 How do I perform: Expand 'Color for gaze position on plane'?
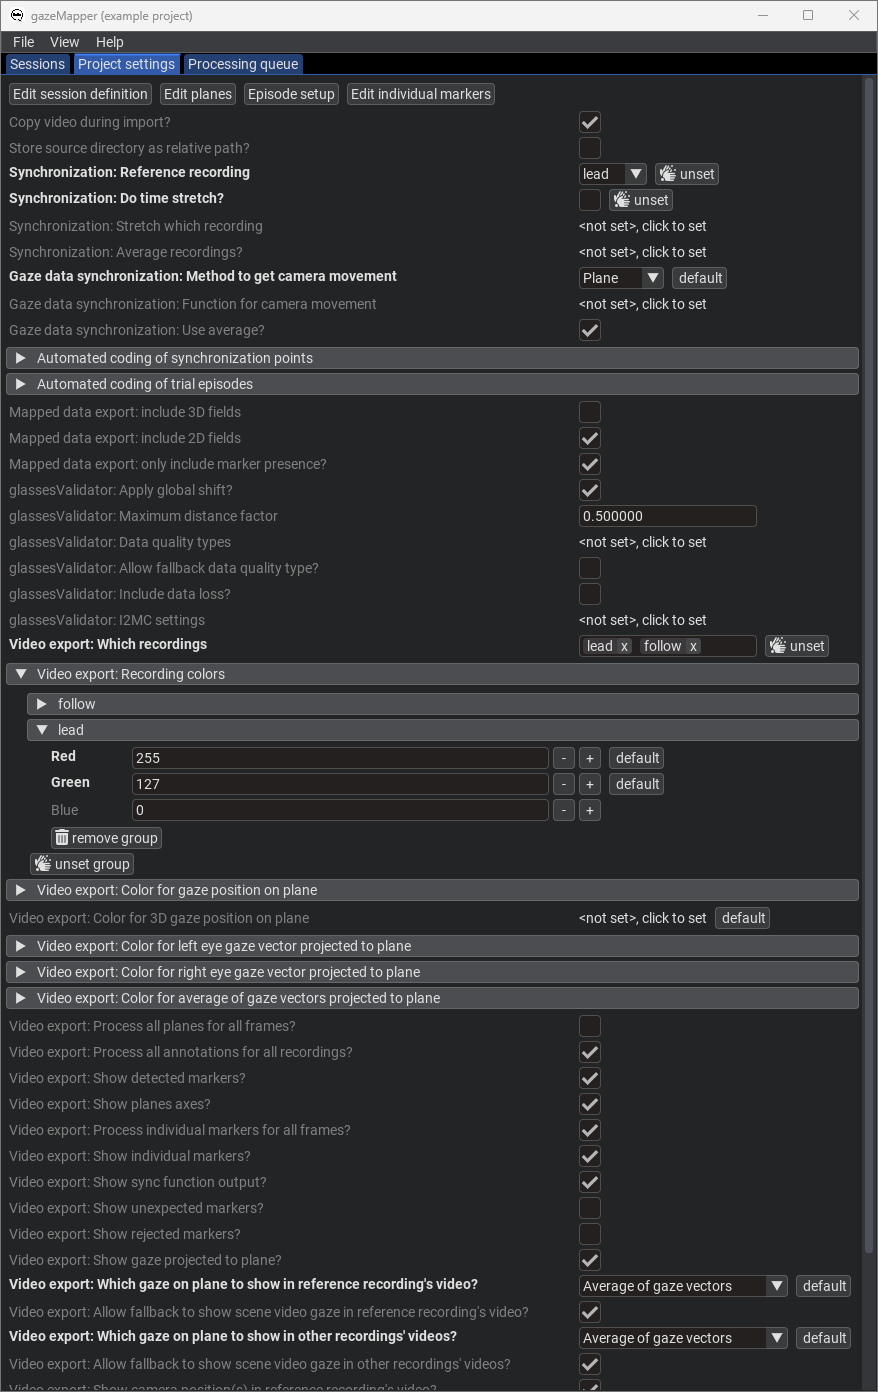coord(432,890)
